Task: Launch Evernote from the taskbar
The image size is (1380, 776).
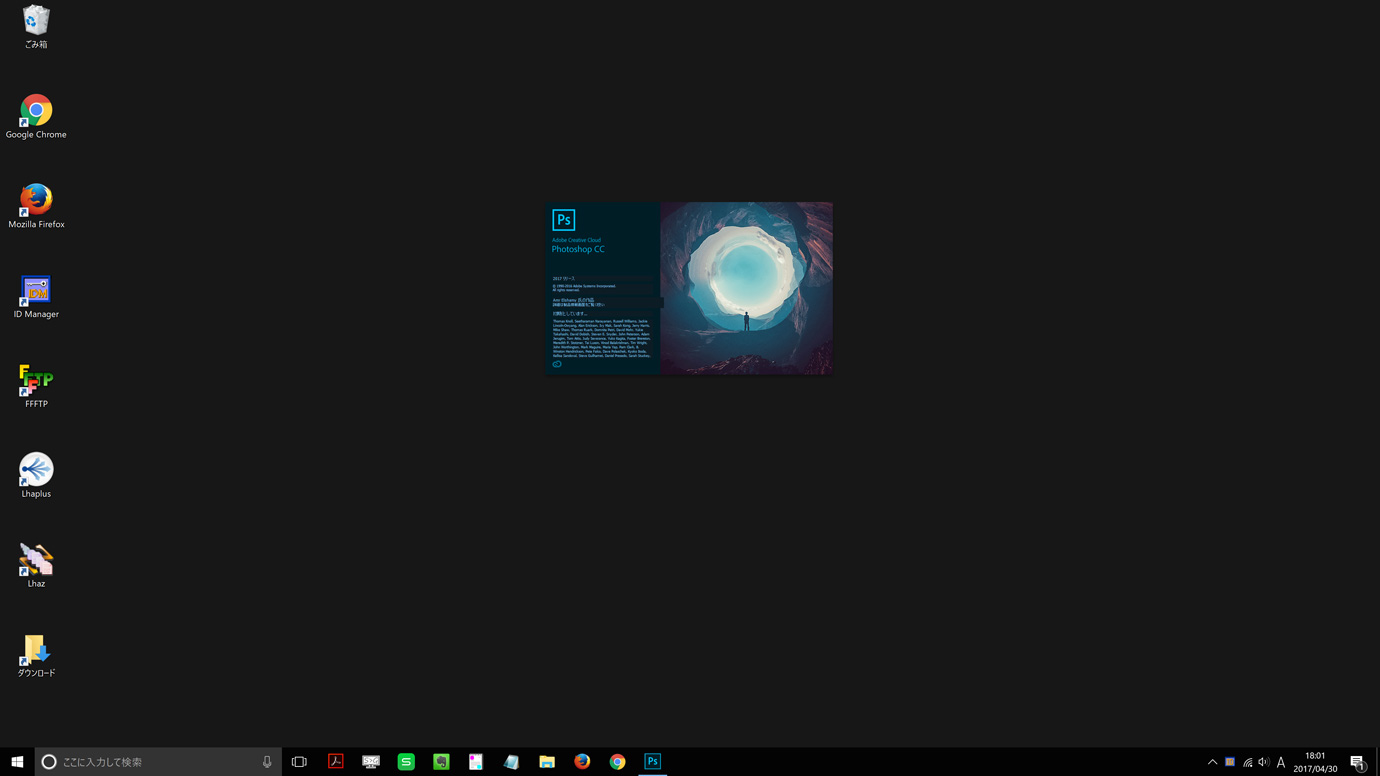Action: click(x=441, y=762)
